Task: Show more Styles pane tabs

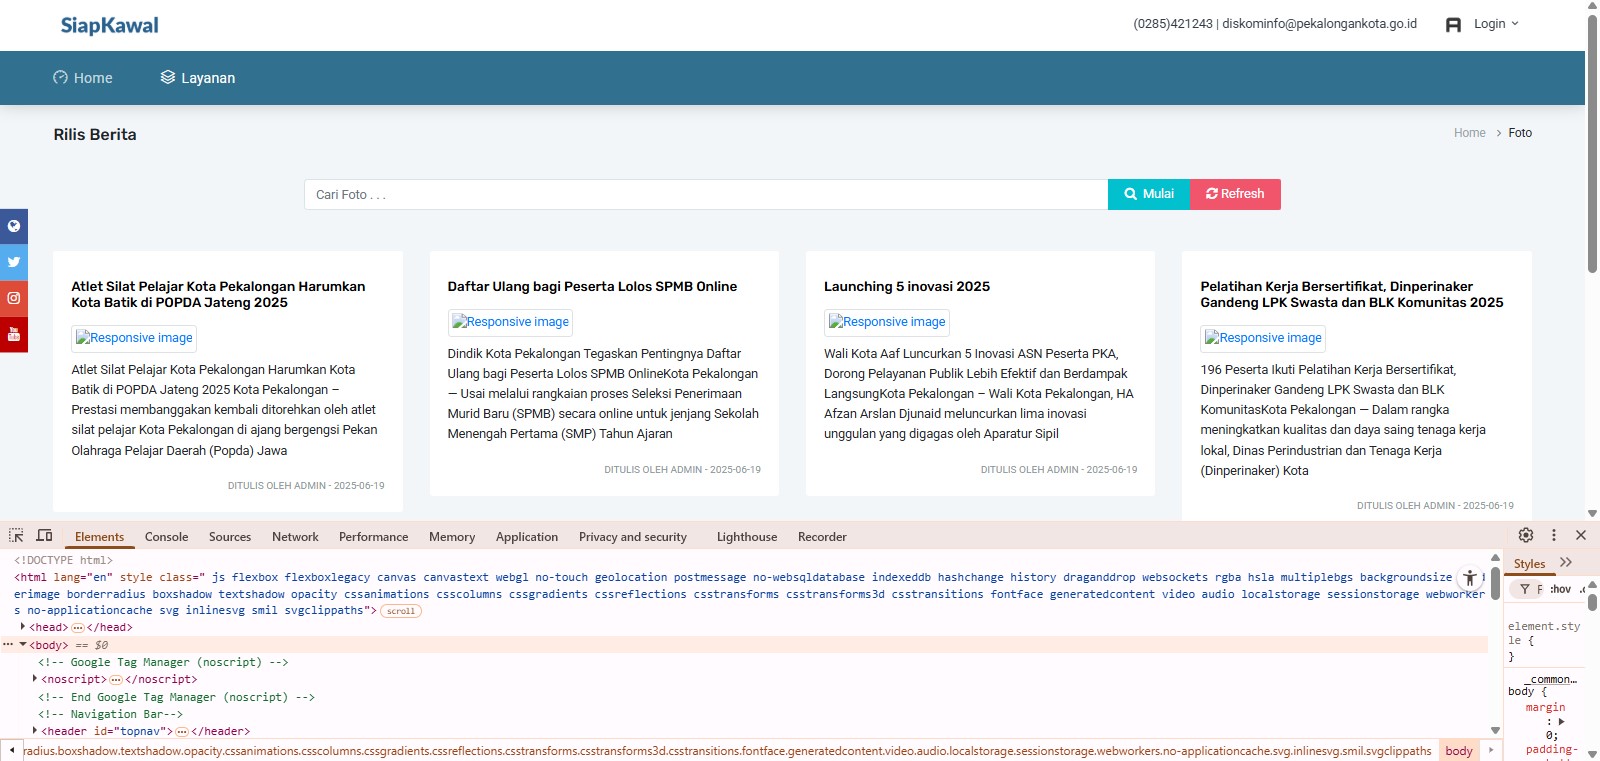Action: pos(1566,563)
